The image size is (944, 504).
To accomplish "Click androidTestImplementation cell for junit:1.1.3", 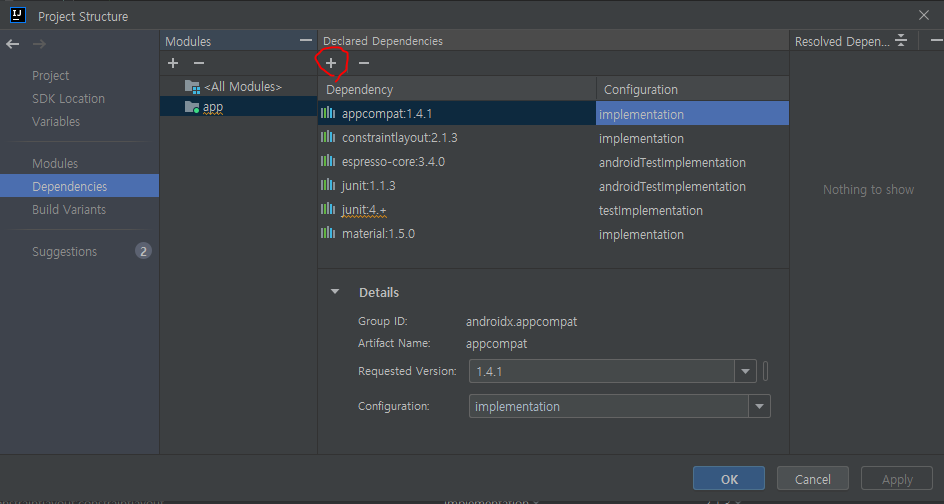I will (692, 186).
